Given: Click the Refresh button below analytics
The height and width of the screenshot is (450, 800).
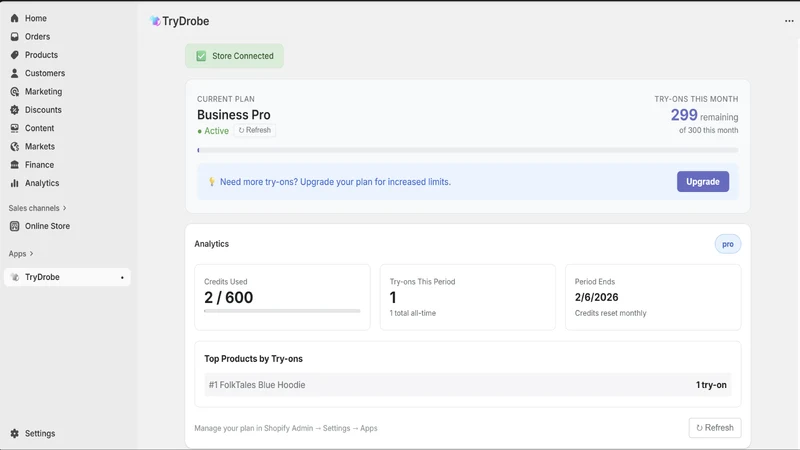Looking at the screenshot, I should pos(715,428).
